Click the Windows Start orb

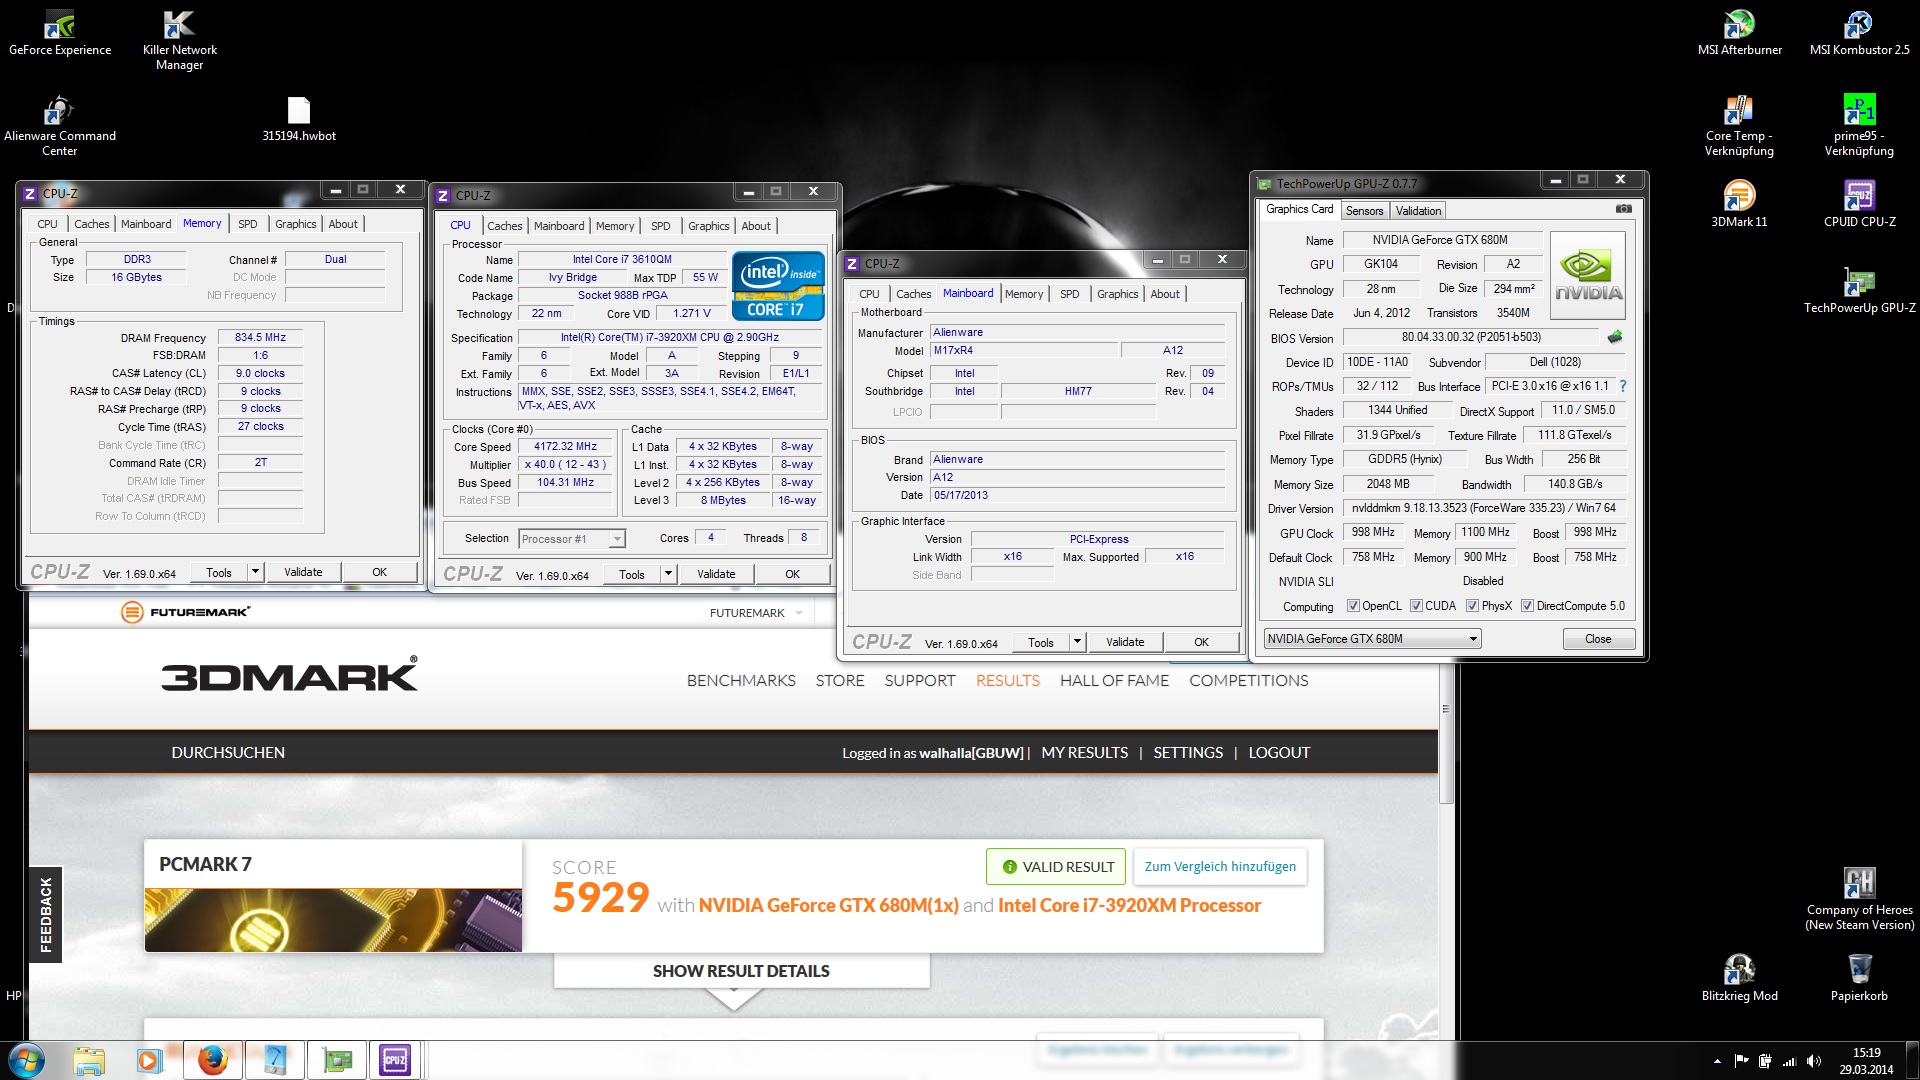27,1060
